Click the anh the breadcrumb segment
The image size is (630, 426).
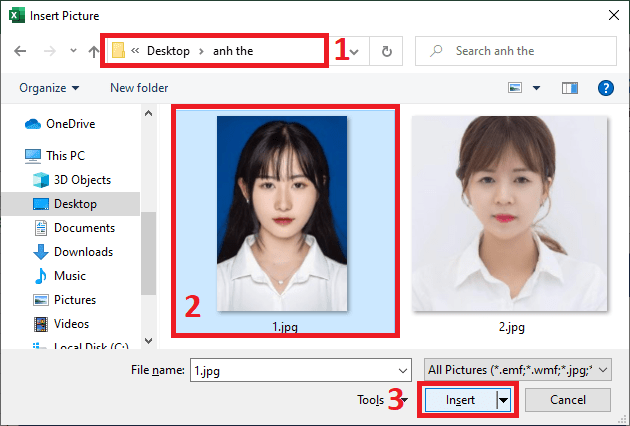[233, 51]
